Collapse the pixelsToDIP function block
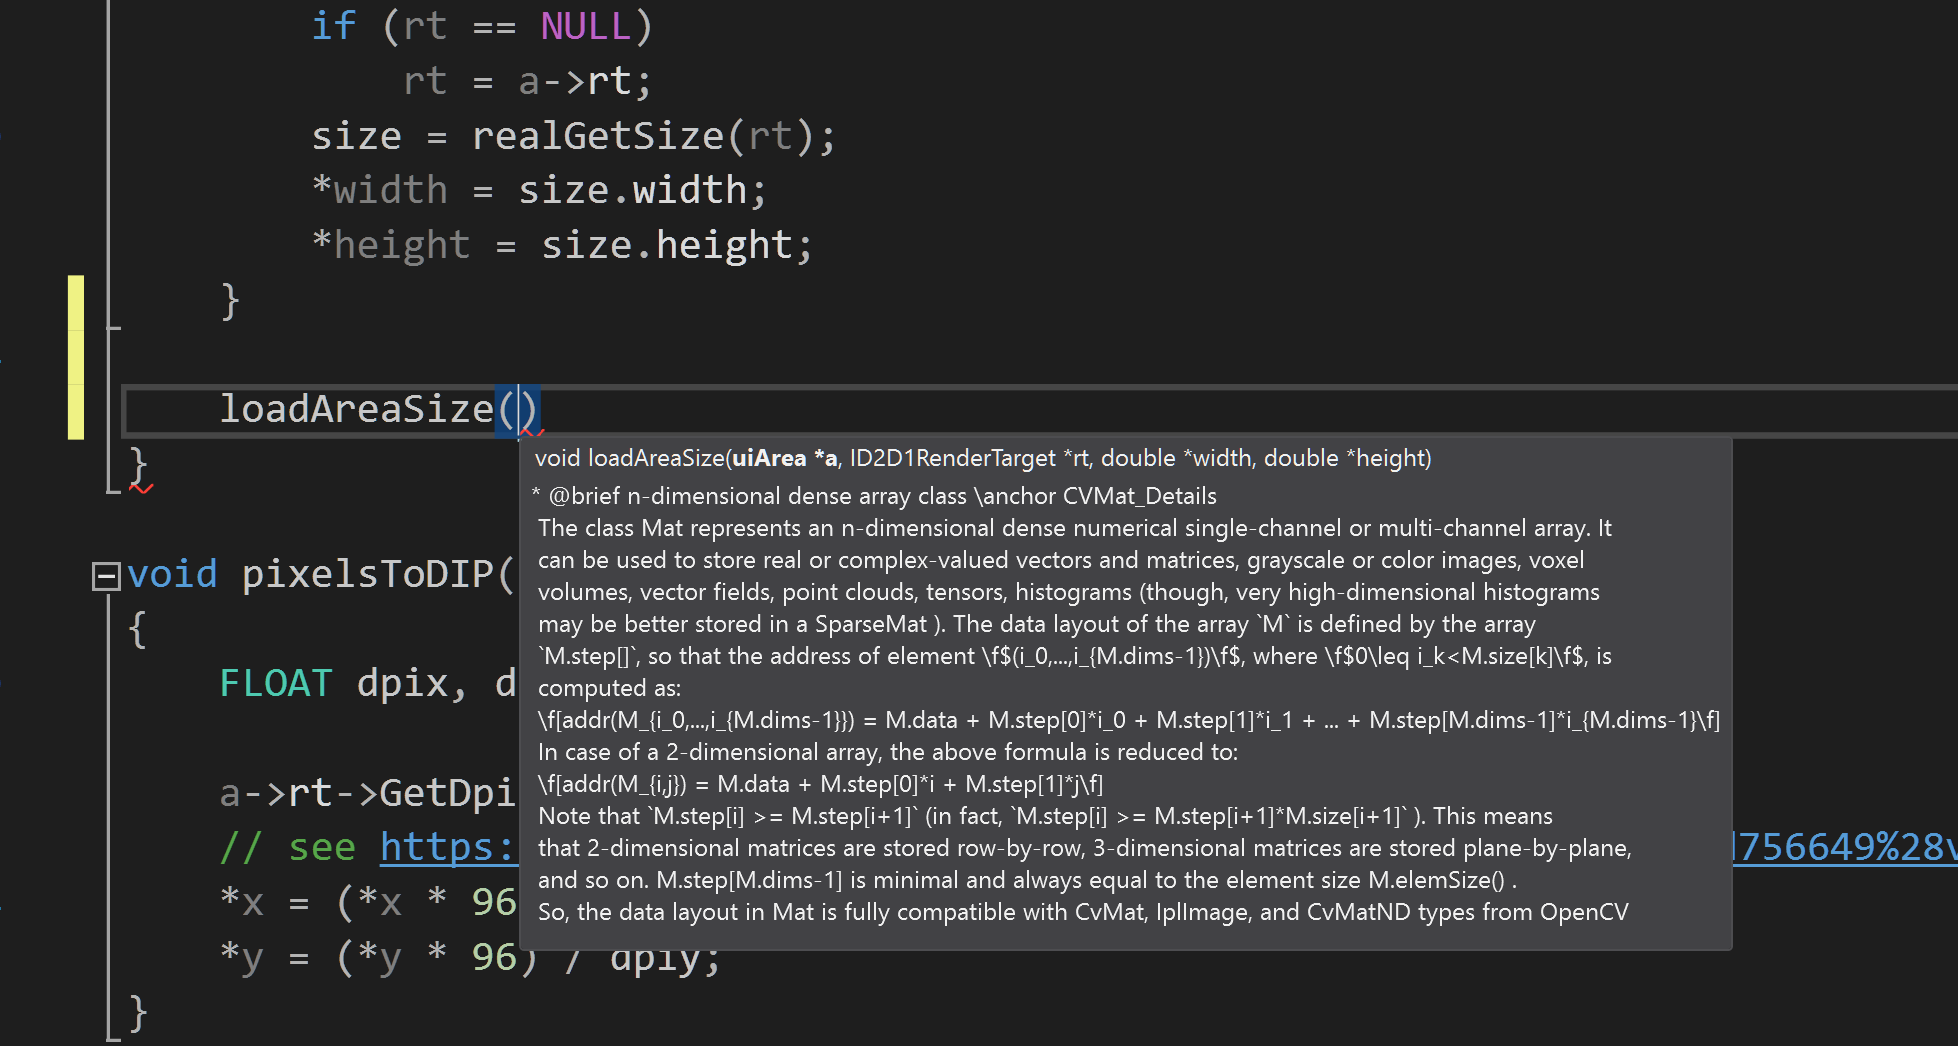 click(x=105, y=576)
